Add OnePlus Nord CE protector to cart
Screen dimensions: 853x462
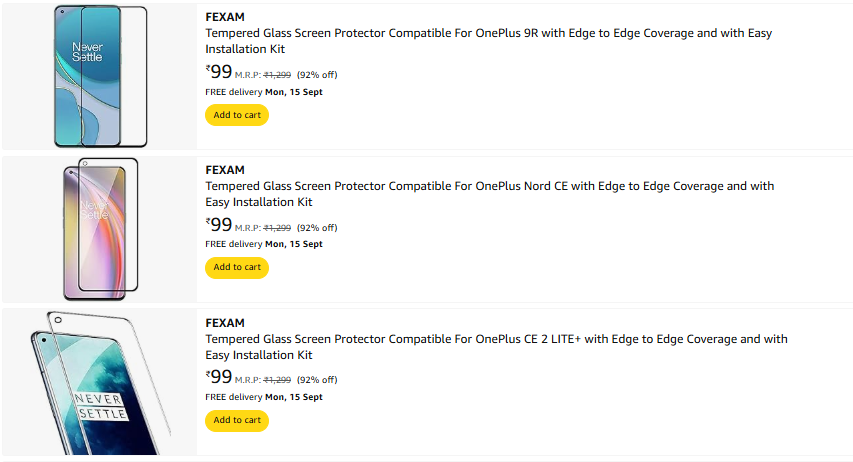[237, 267]
